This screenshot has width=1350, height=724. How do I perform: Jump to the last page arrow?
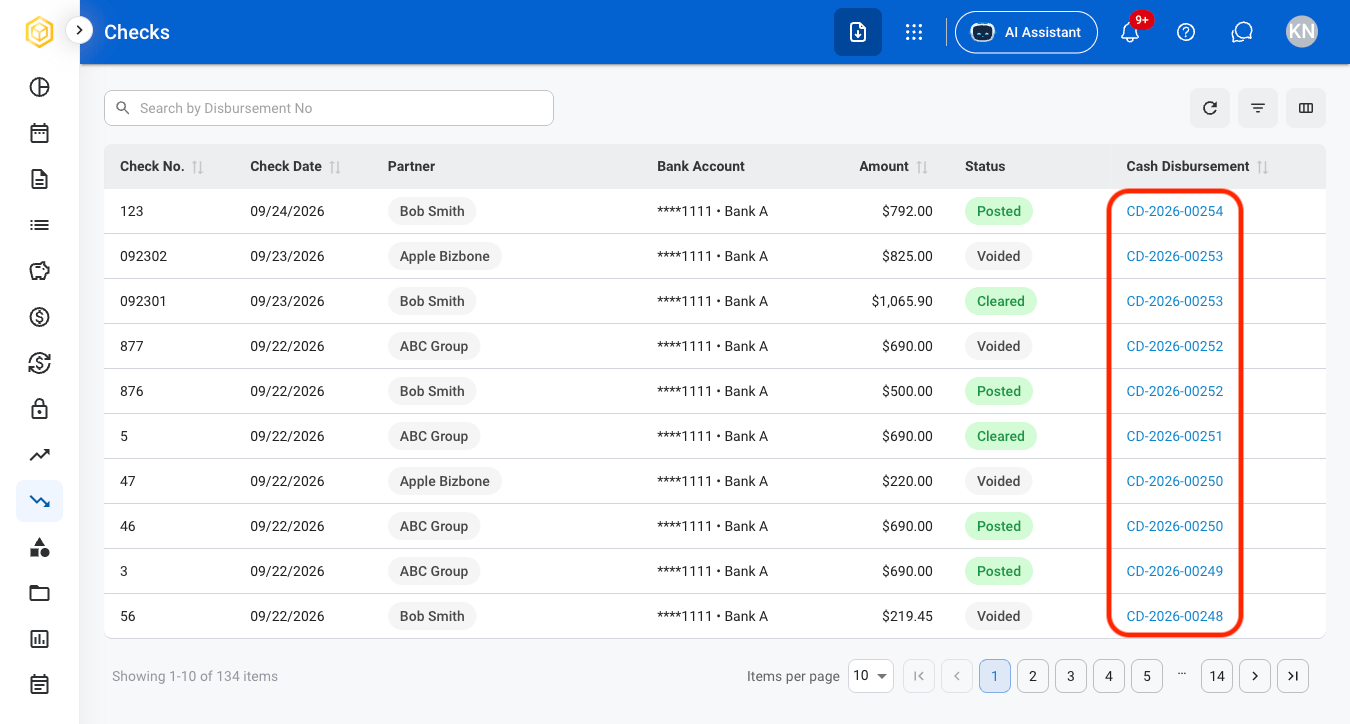1293,676
